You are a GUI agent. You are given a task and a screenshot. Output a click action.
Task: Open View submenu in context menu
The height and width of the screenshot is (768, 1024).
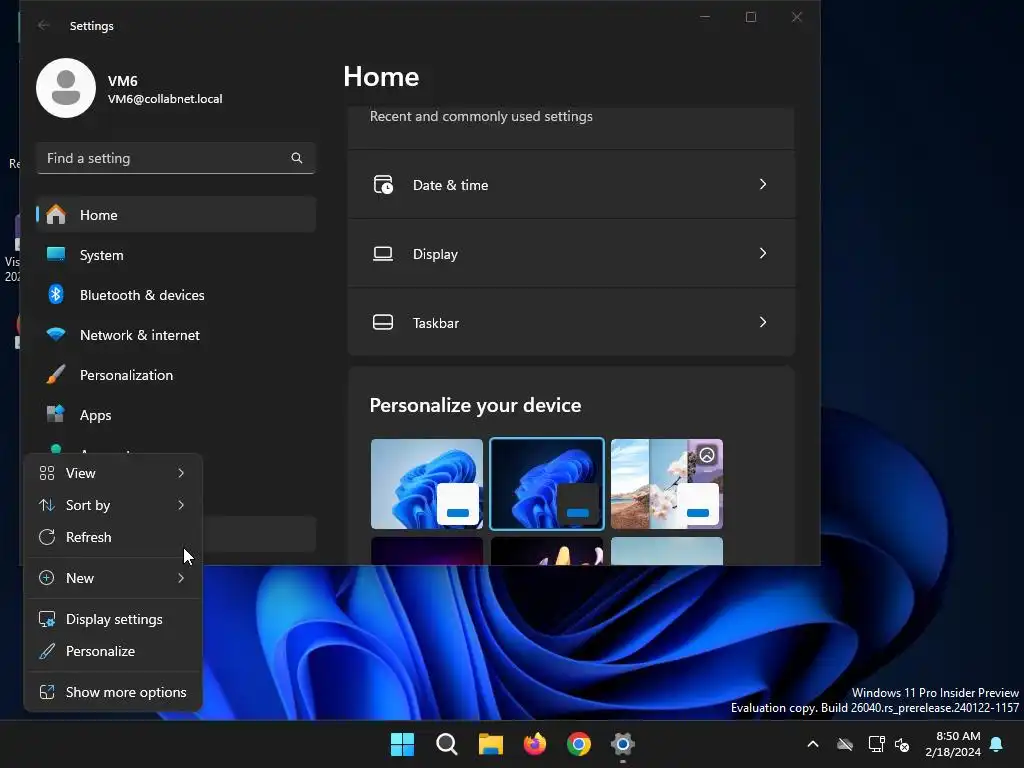point(112,473)
